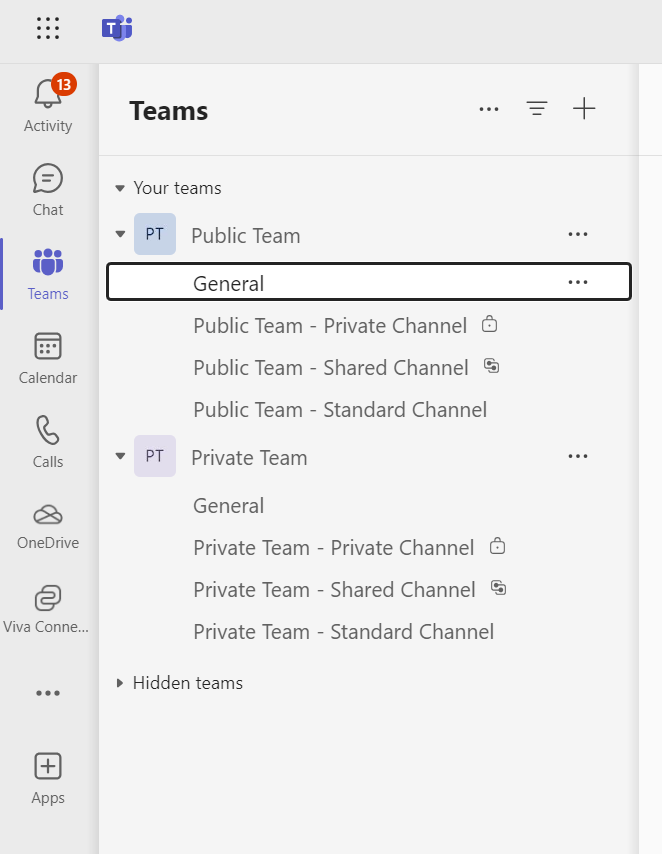Open the General channel options menu
This screenshot has height=854, width=662.
(x=577, y=283)
